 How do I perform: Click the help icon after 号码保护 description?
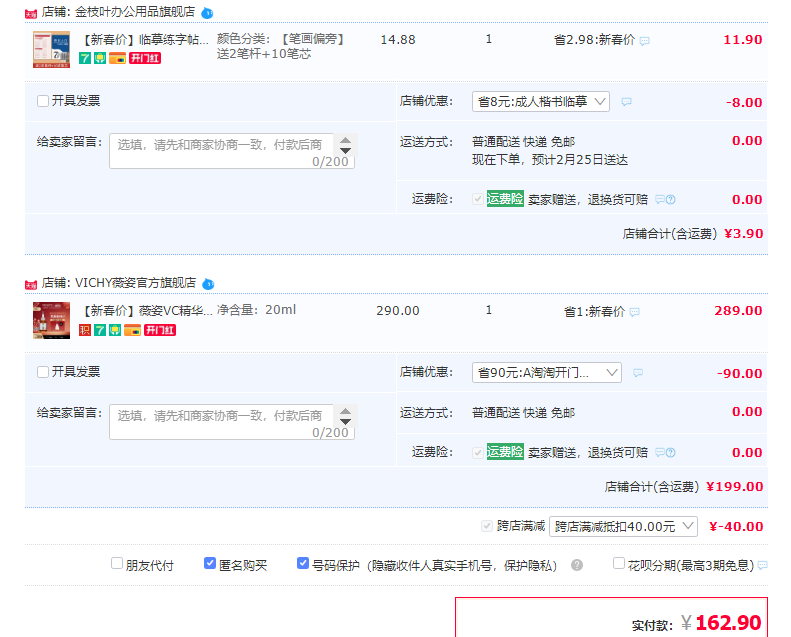click(x=577, y=565)
